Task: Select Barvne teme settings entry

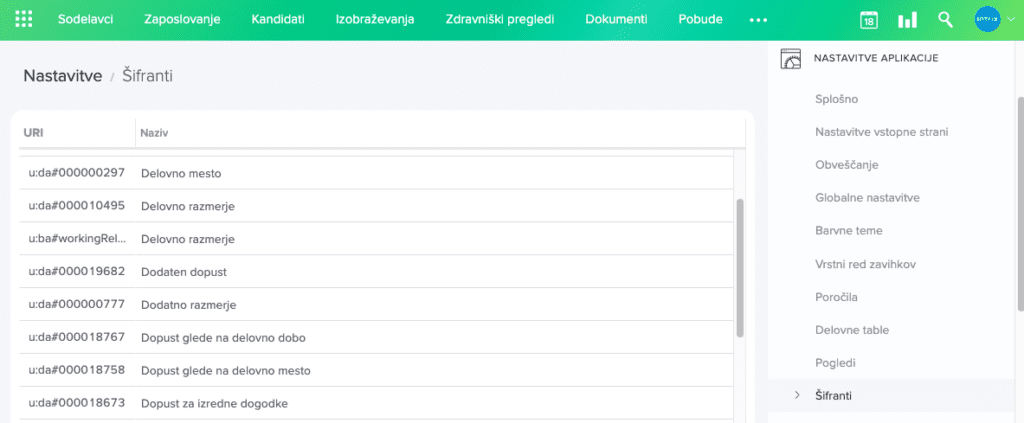Action: (x=848, y=231)
